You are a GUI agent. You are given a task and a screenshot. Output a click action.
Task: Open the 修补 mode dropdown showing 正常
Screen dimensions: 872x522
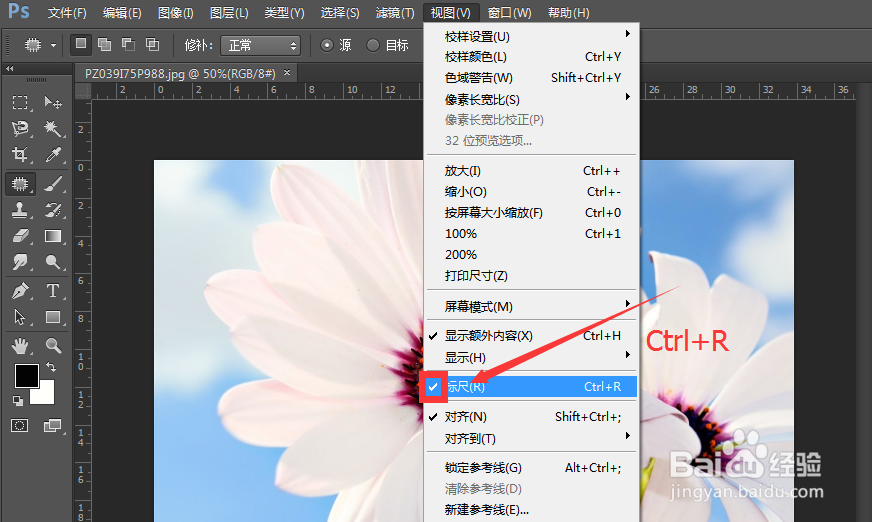tap(260, 46)
